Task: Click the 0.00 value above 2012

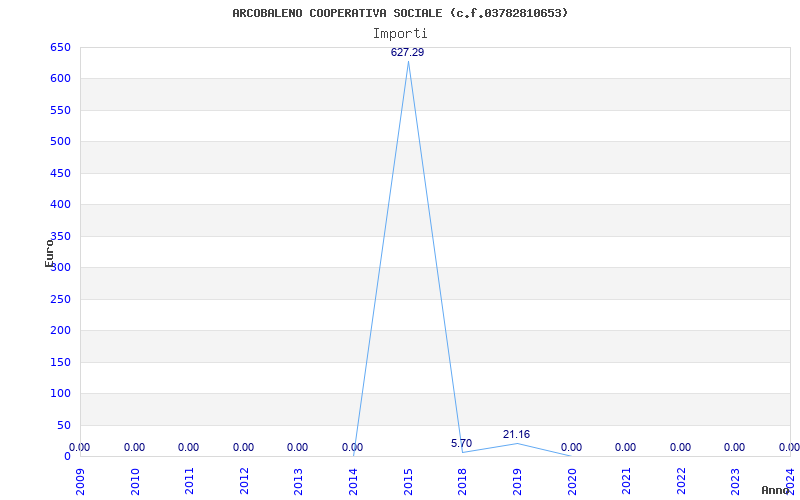Action: [243, 447]
